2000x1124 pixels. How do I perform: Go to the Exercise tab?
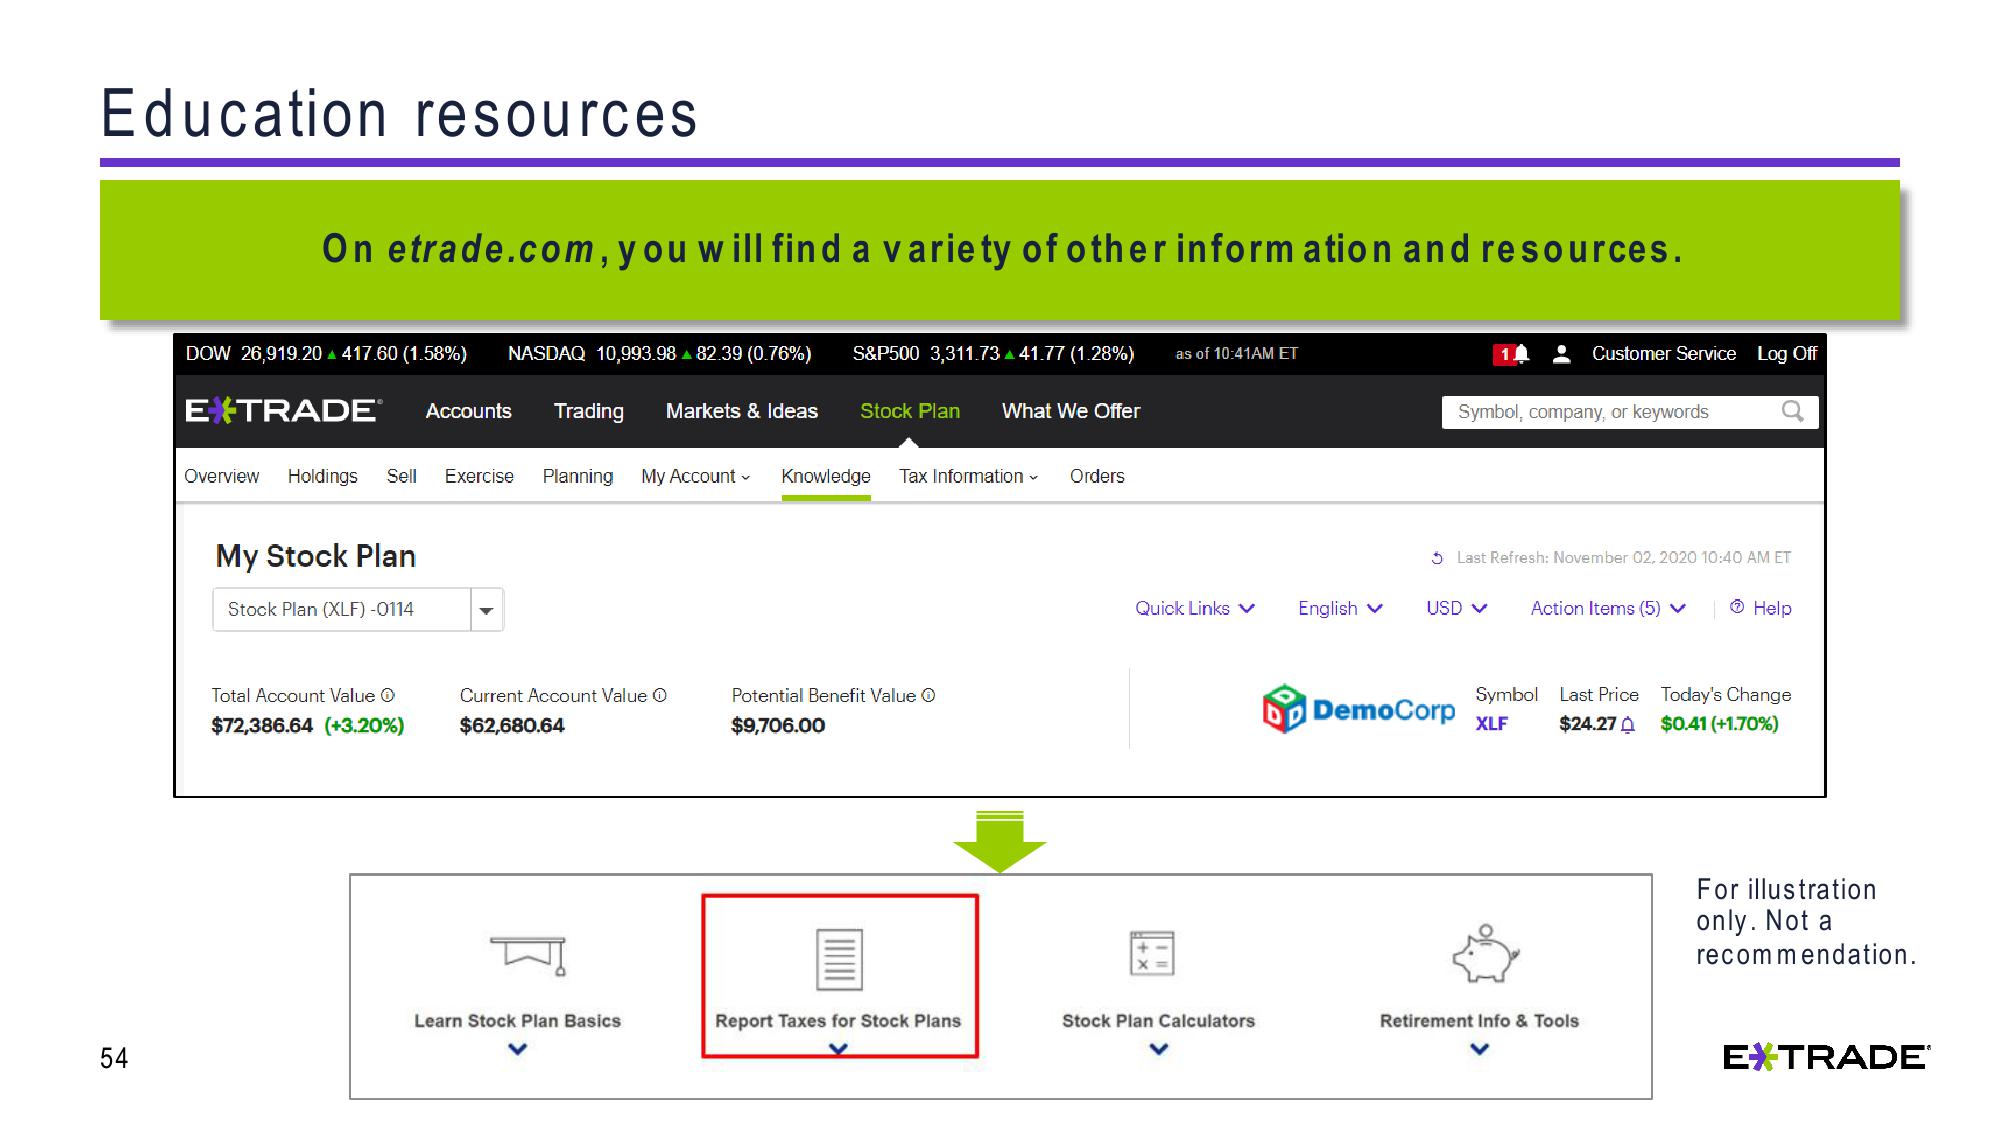(479, 477)
